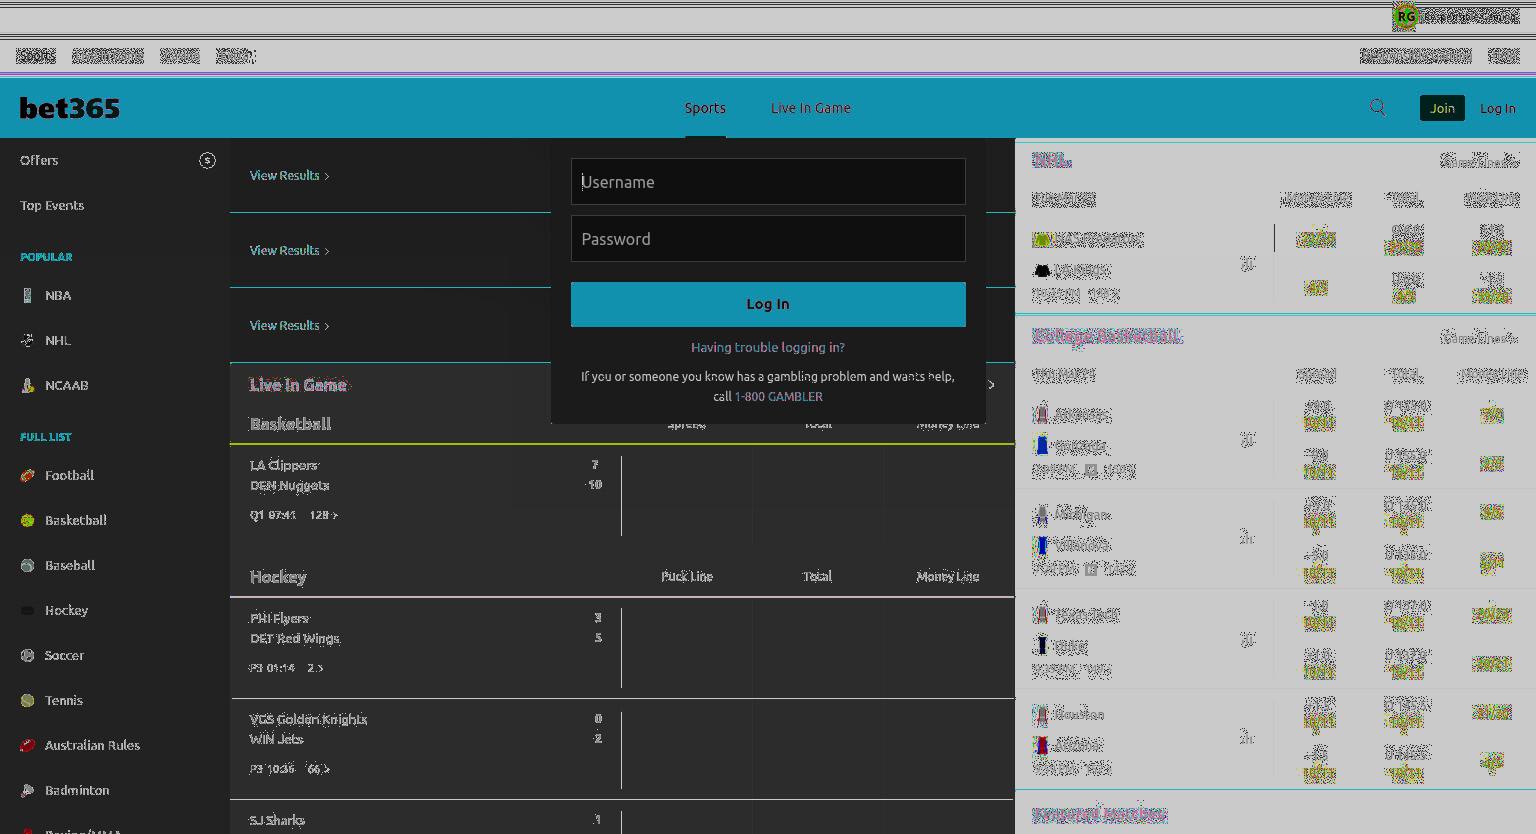
Task: Click the DET Red Wings team name
Action: [295, 638]
